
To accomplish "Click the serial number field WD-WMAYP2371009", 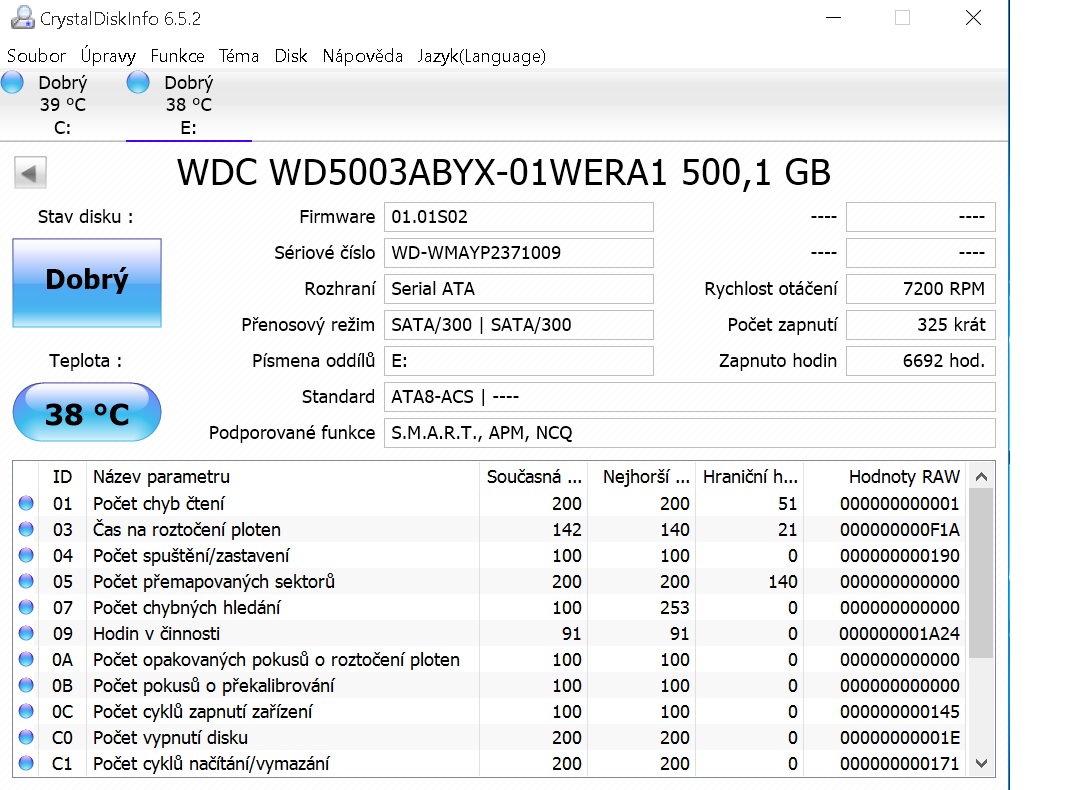I will [519, 253].
